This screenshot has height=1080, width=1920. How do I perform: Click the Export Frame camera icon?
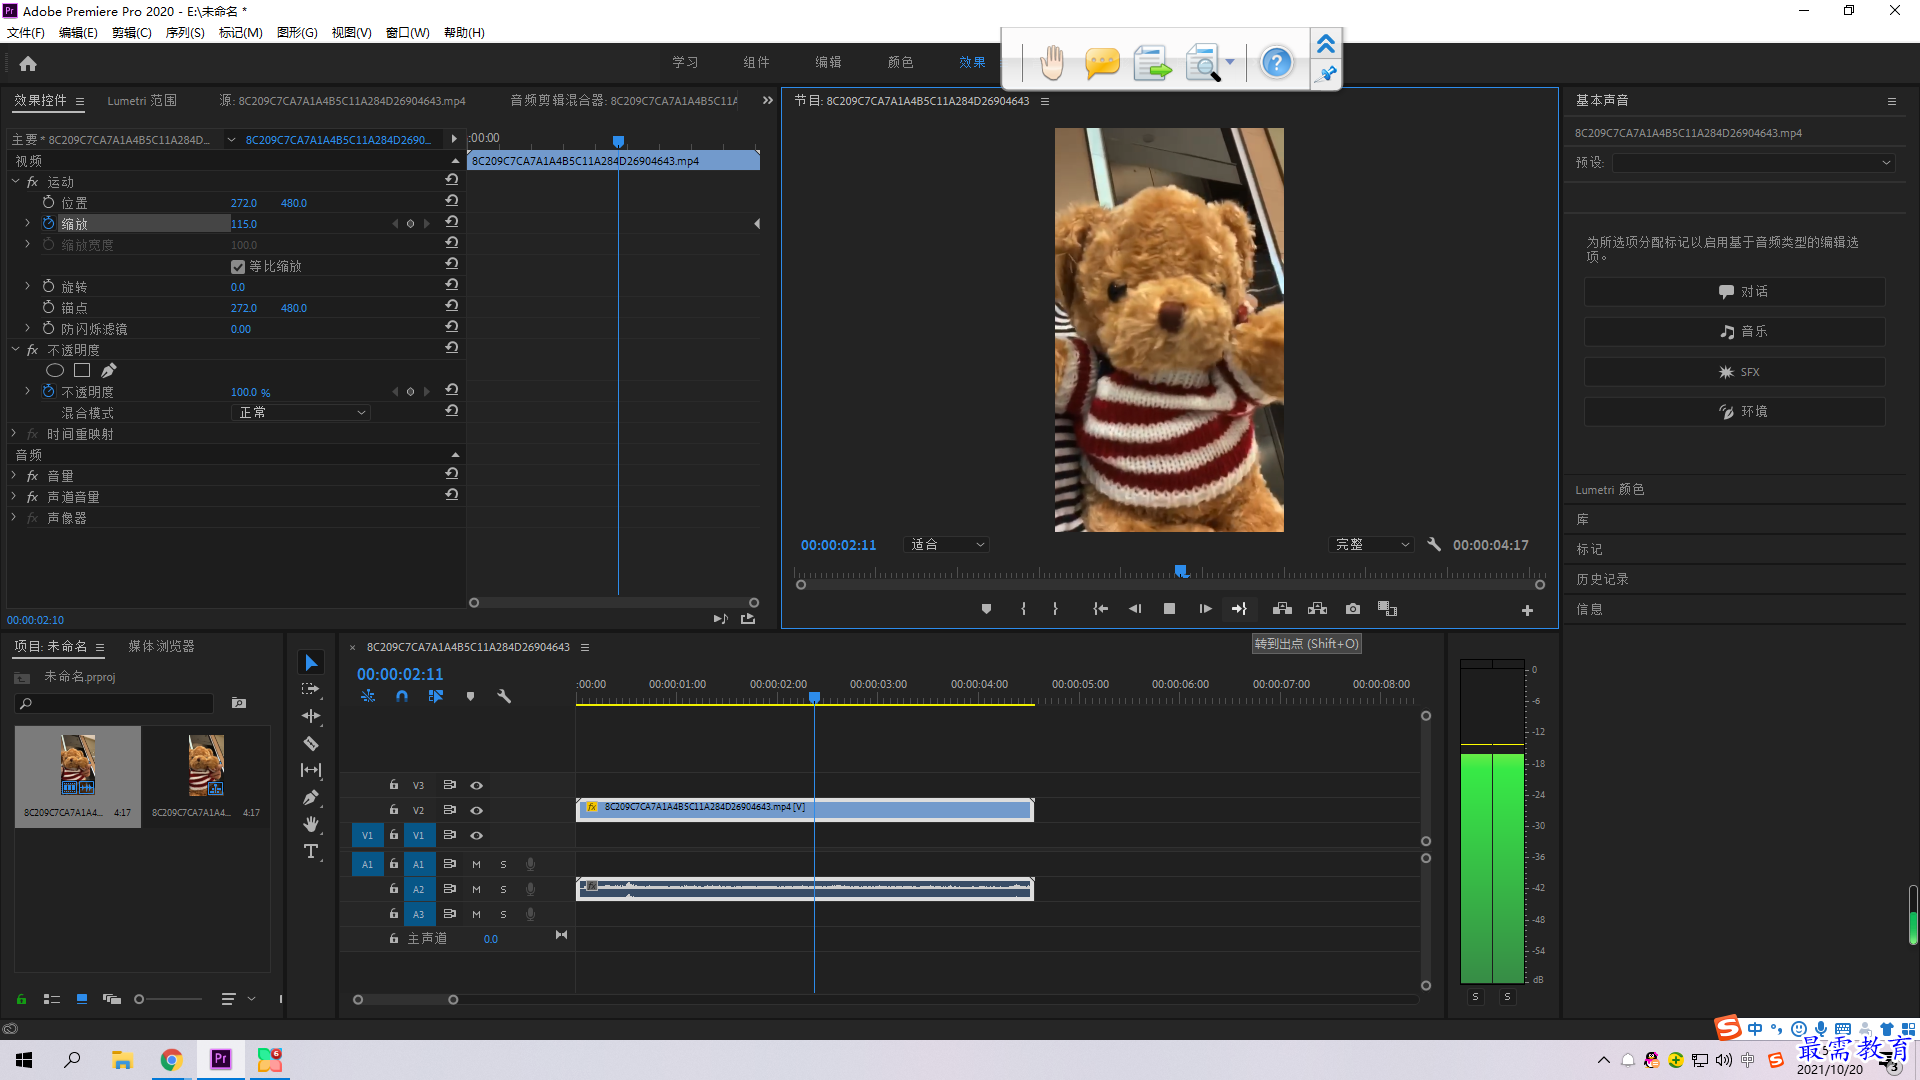pyautogui.click(x=1353, y=609)
